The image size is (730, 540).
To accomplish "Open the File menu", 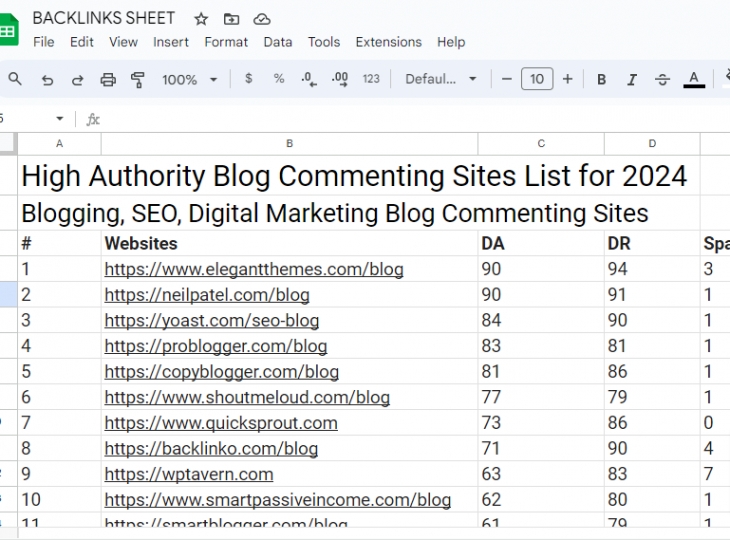I will coord(44,42).
